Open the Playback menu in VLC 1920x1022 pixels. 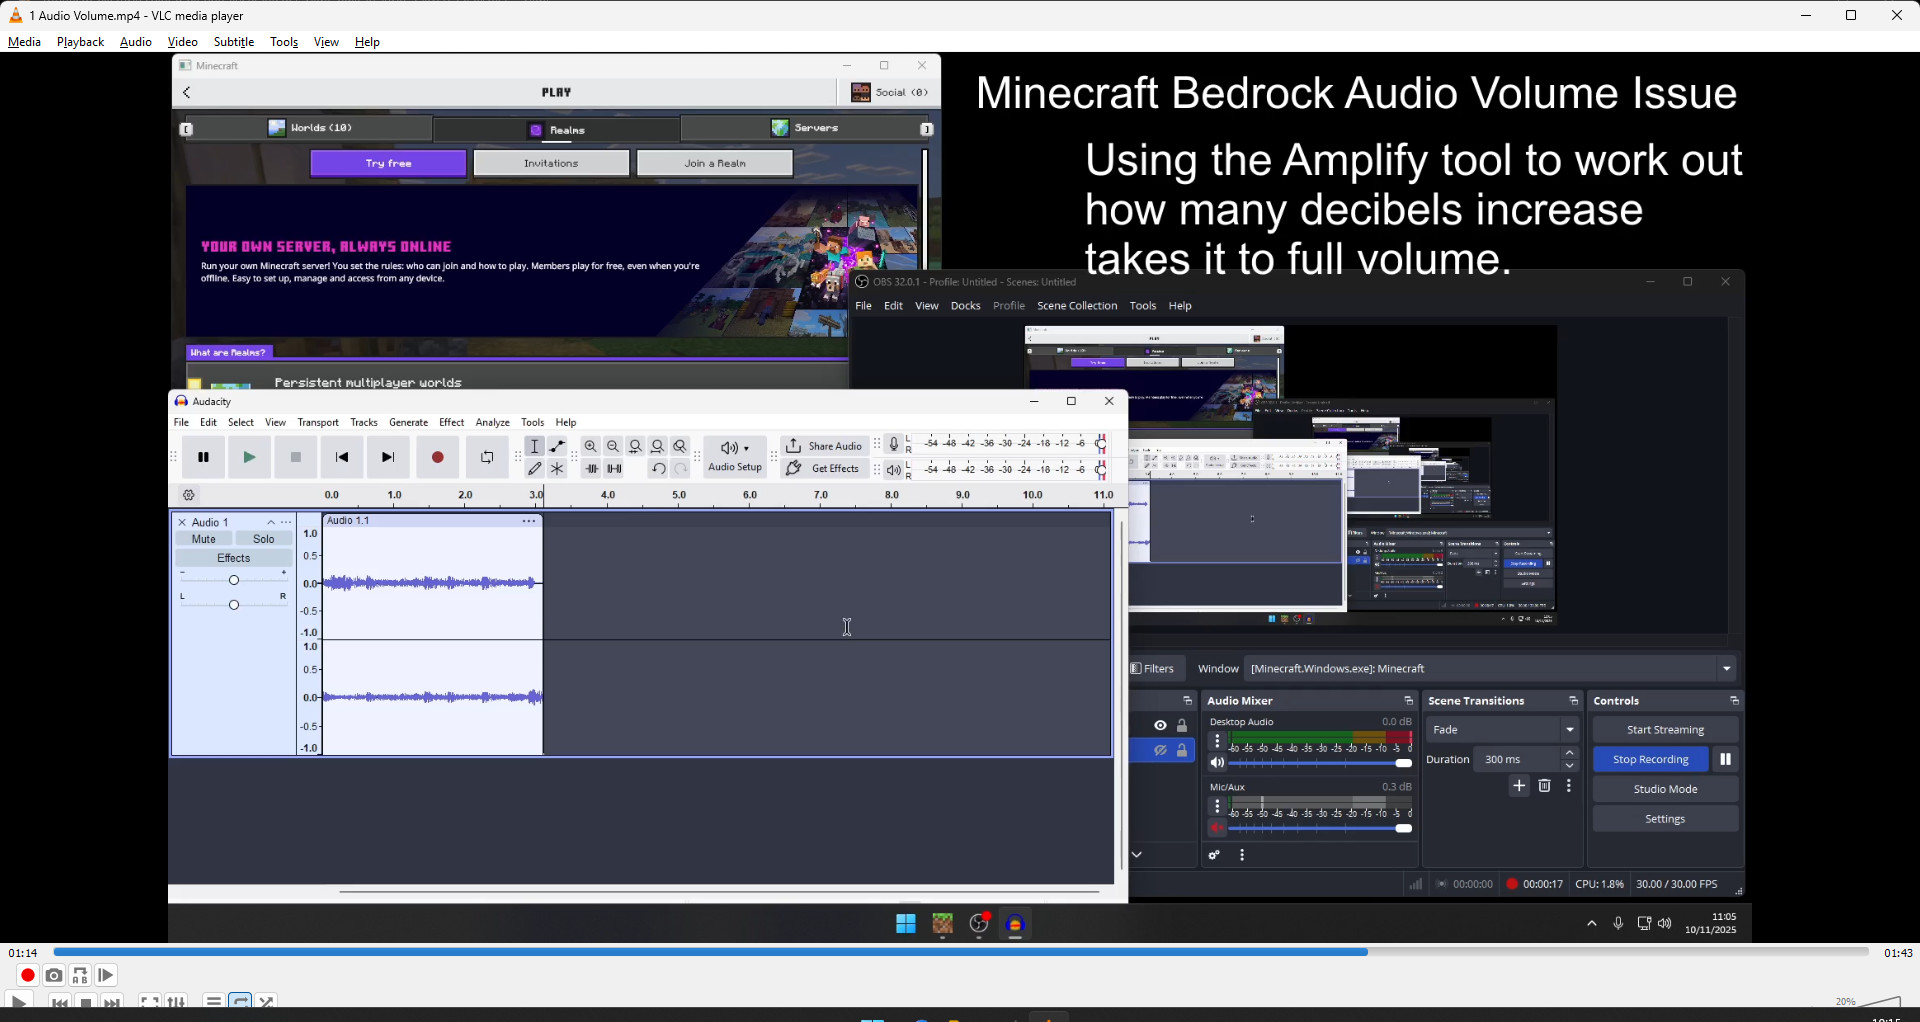(x=80, y=42)
